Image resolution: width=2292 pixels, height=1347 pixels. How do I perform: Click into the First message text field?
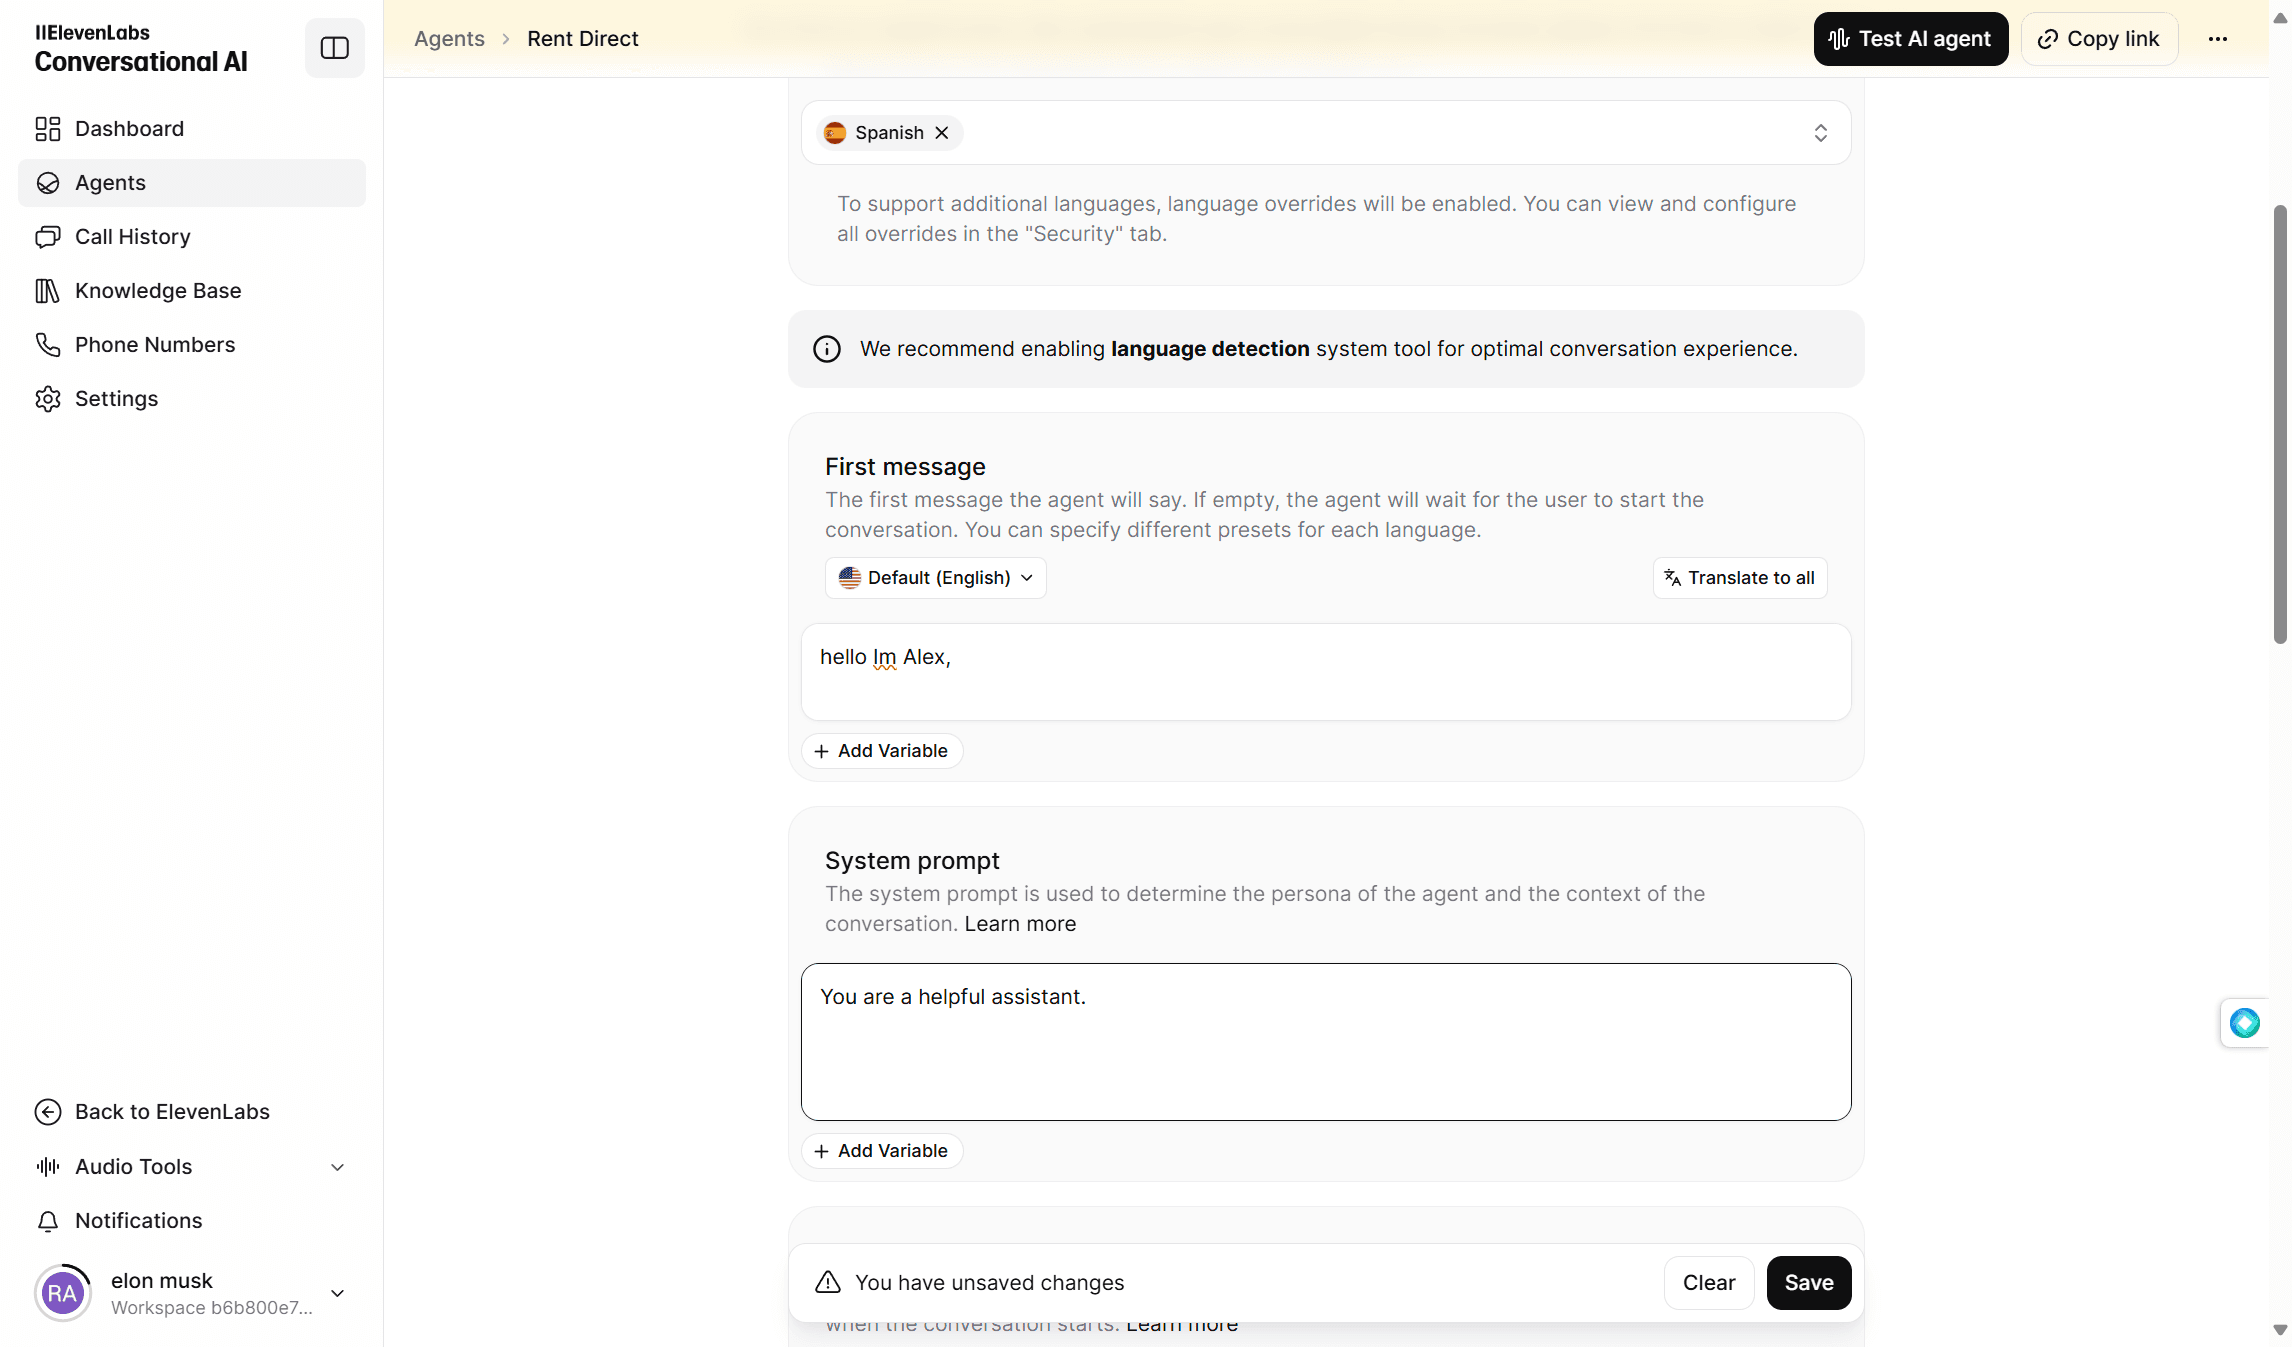pyautogui.click(x=1326, y=672)
